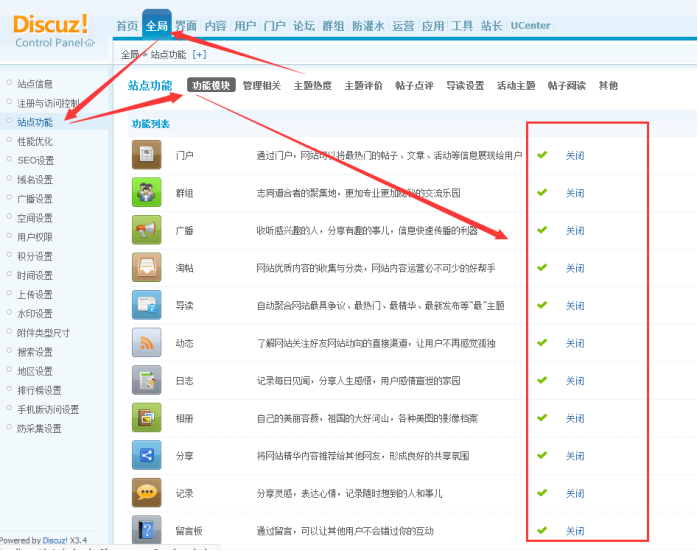Screen dimensions: 698x551
Task: Switch to the 管理相关 tab
Action: [x=262, y=85]
